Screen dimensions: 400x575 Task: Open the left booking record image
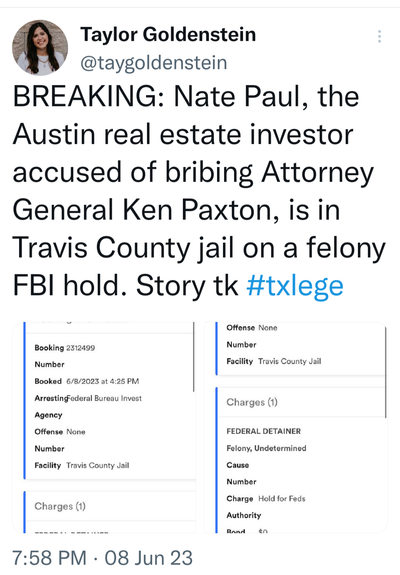pos(104,427)
